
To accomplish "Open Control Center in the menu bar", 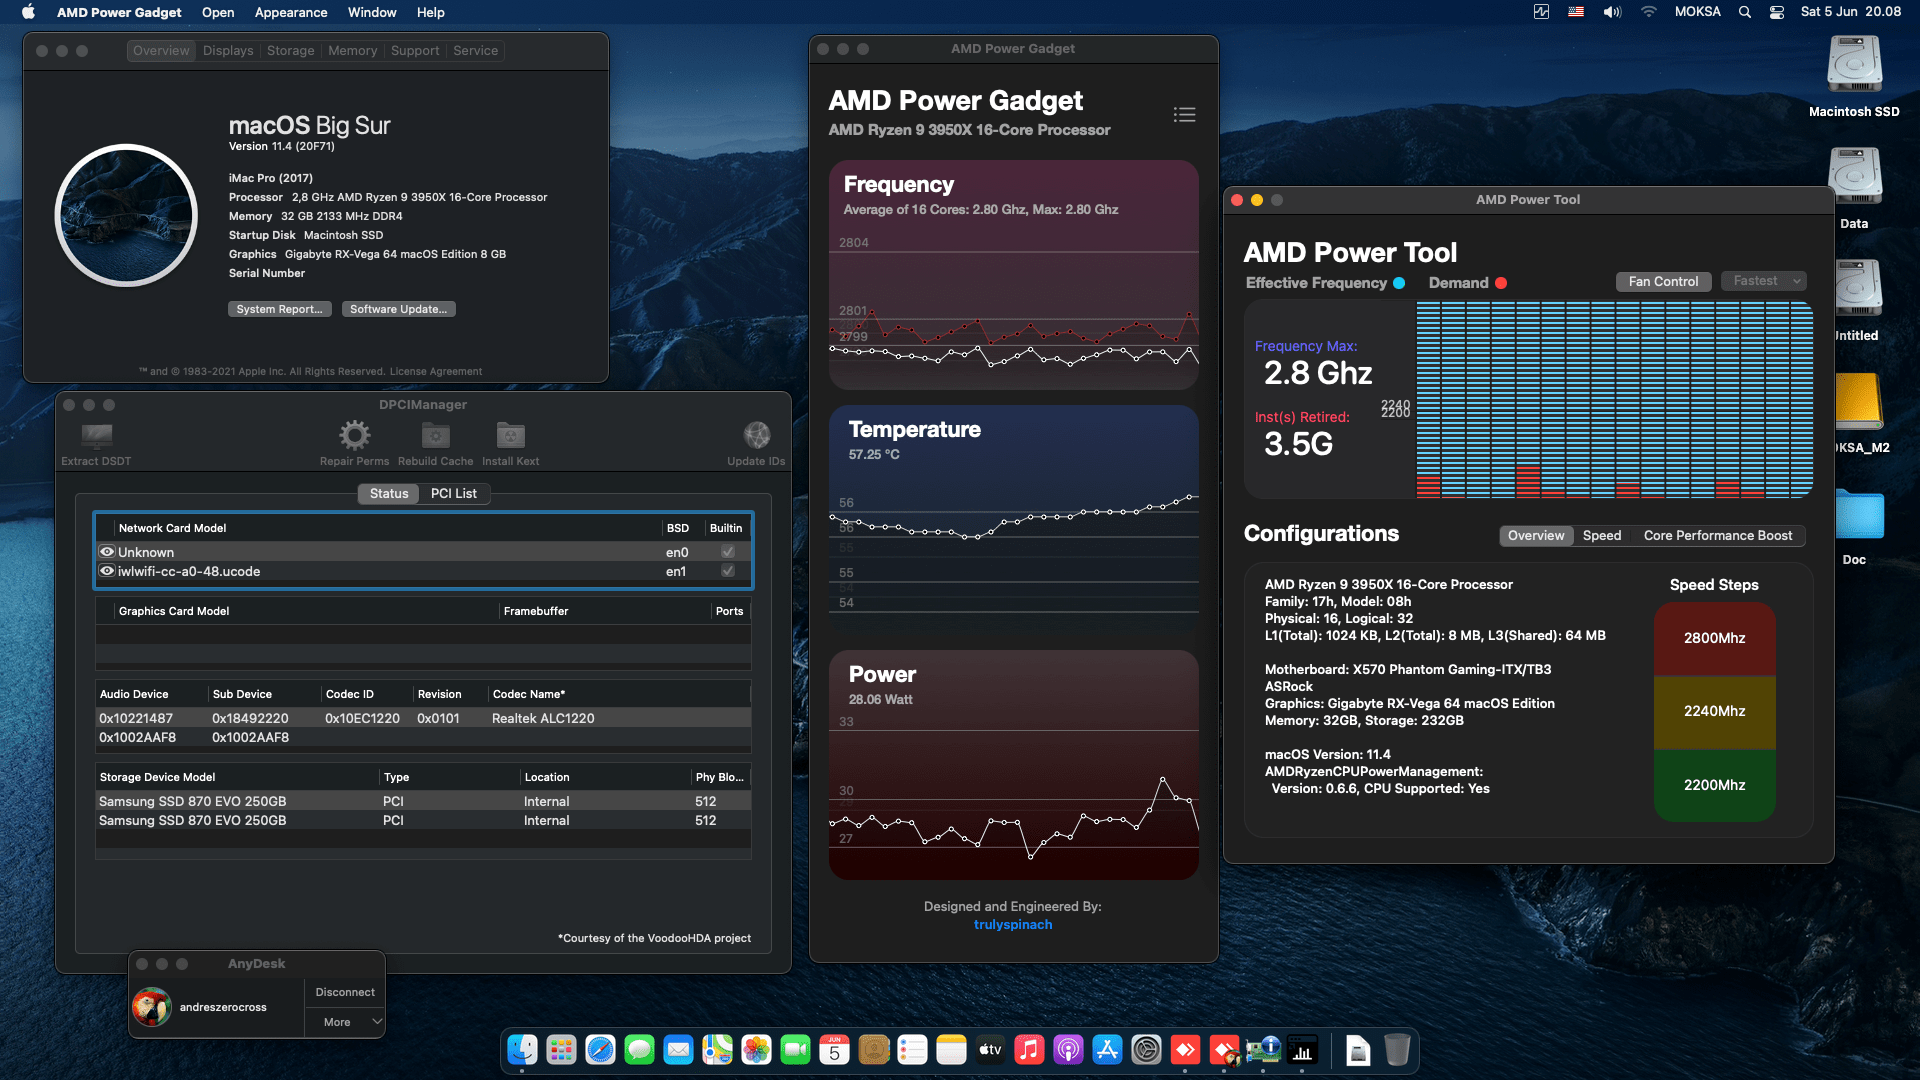I will point(1777,12).
